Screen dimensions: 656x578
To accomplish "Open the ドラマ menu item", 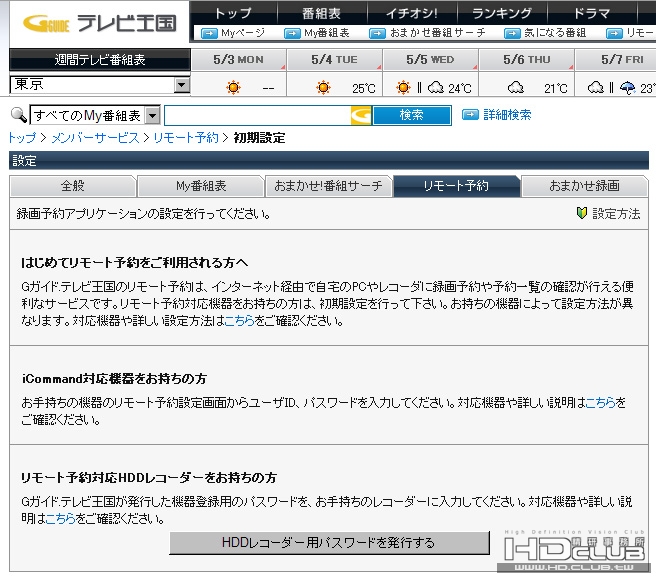I will point(591,13).
